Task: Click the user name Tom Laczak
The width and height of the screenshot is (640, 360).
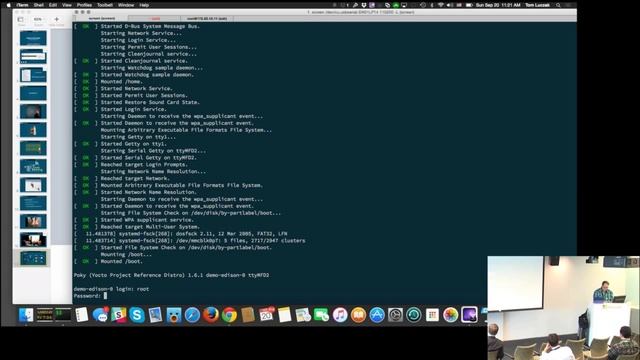Action: point(538,5)
